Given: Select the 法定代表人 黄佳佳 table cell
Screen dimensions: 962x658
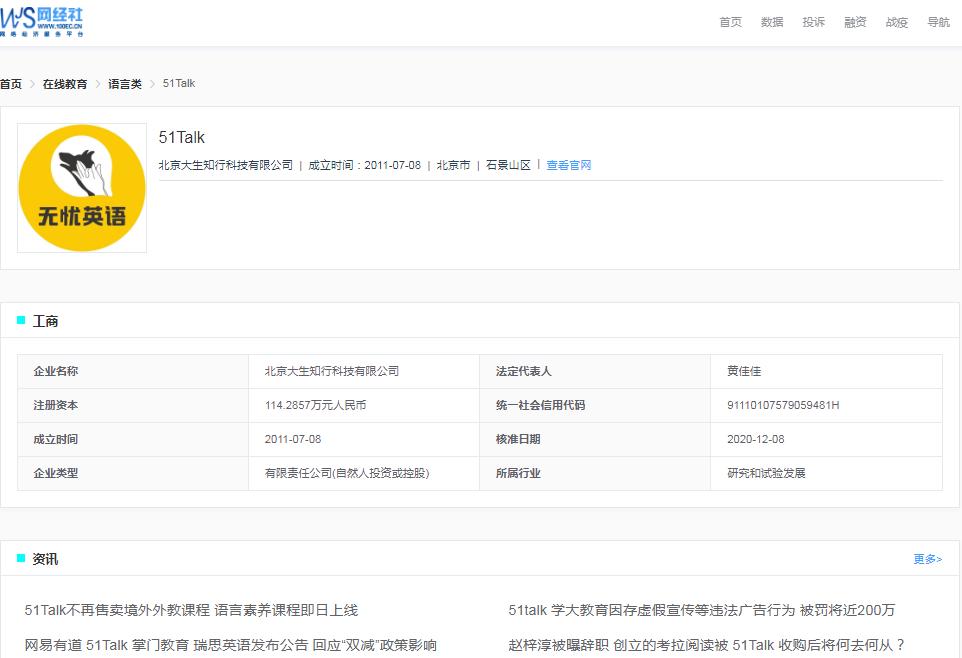Looking at the screenshot, I should coord(826,371).
